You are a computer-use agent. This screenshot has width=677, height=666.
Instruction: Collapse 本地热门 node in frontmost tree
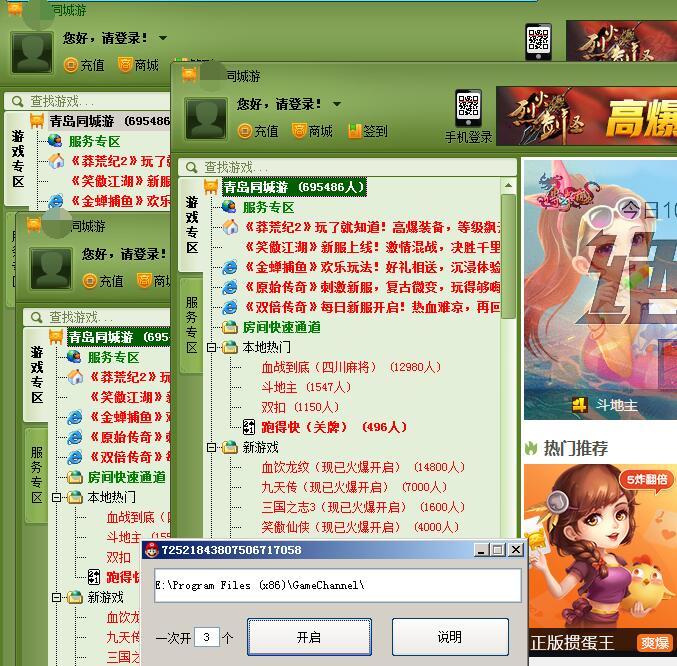(x=212, y=347)
